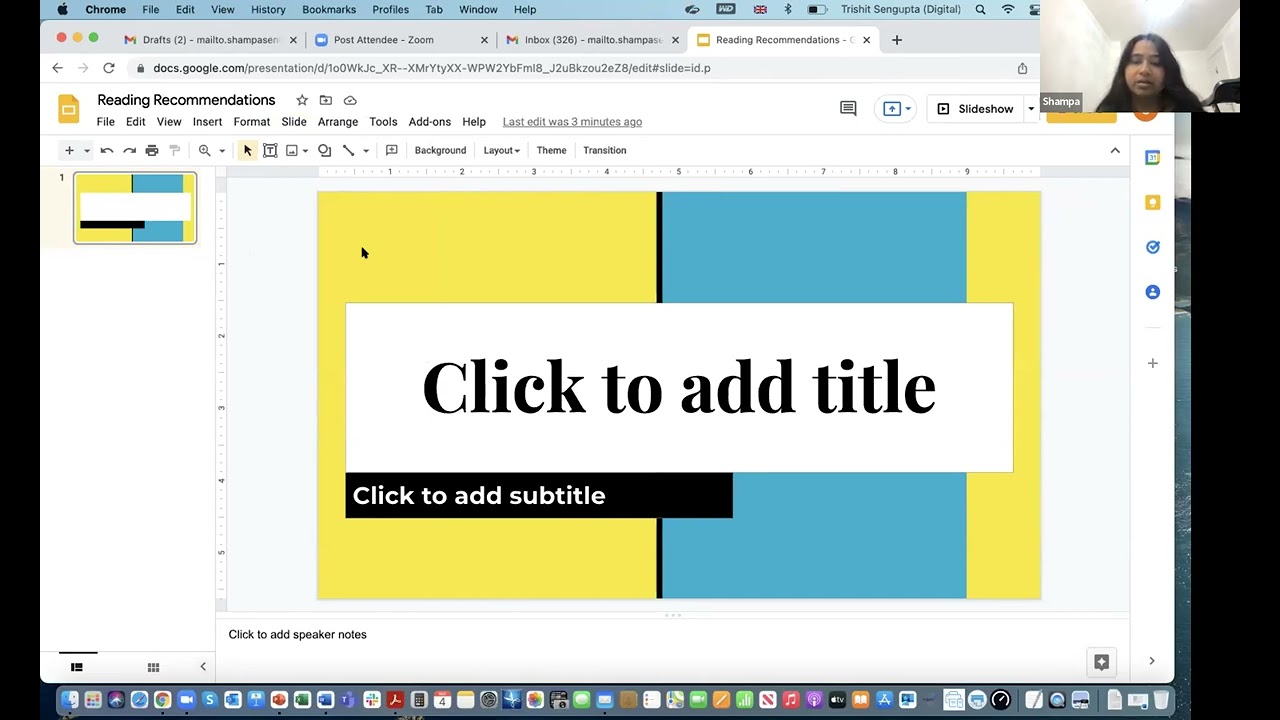Open the comment history icon

[848, 108]
